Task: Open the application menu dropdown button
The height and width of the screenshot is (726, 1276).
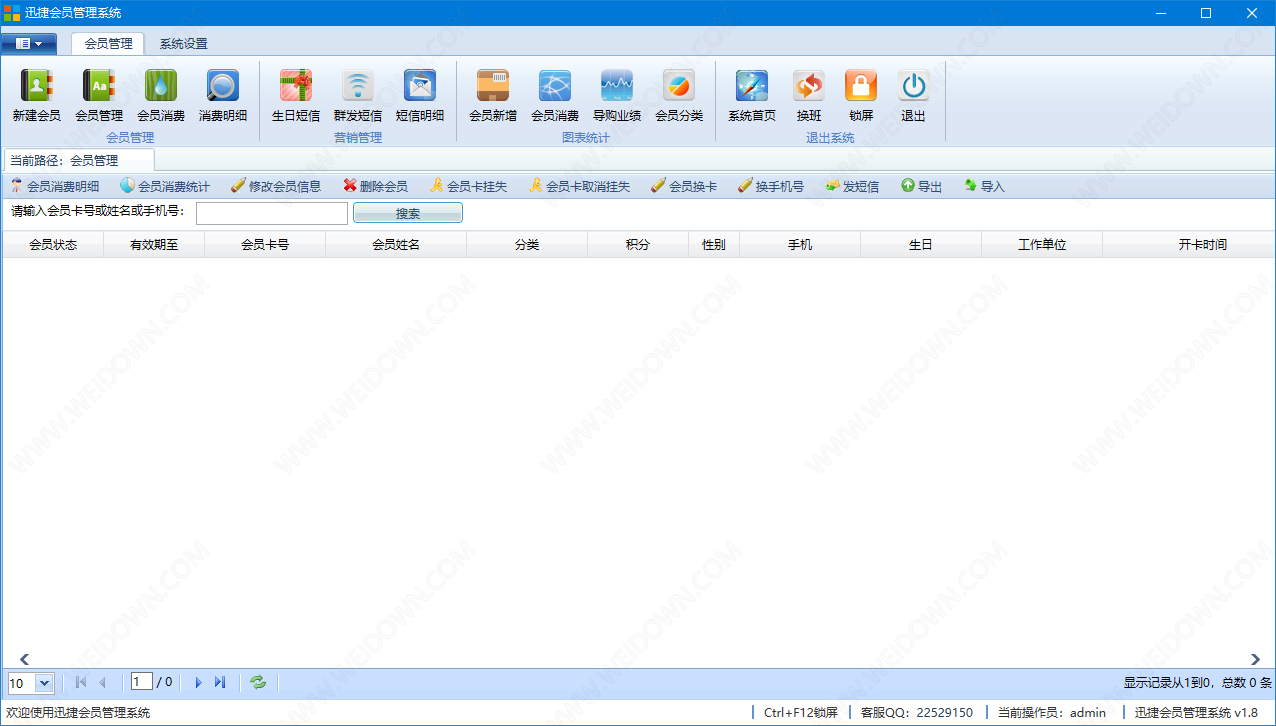Action: coord(29,43)
